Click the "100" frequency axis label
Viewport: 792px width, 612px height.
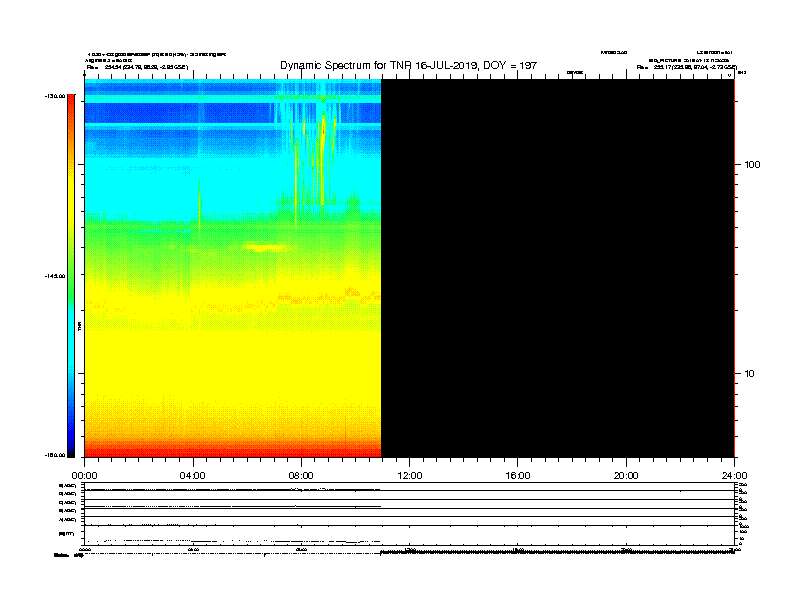pyautogui.click(x=752, y=165)
